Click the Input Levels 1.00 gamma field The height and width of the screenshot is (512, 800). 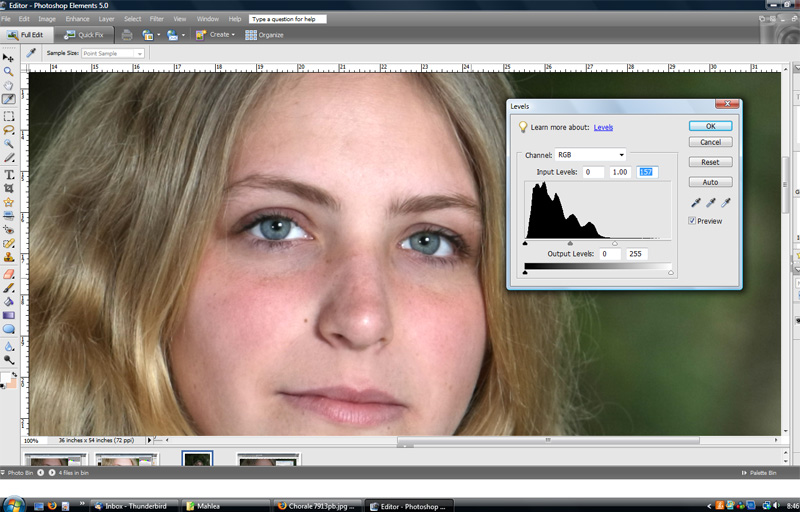click(620, 172)
